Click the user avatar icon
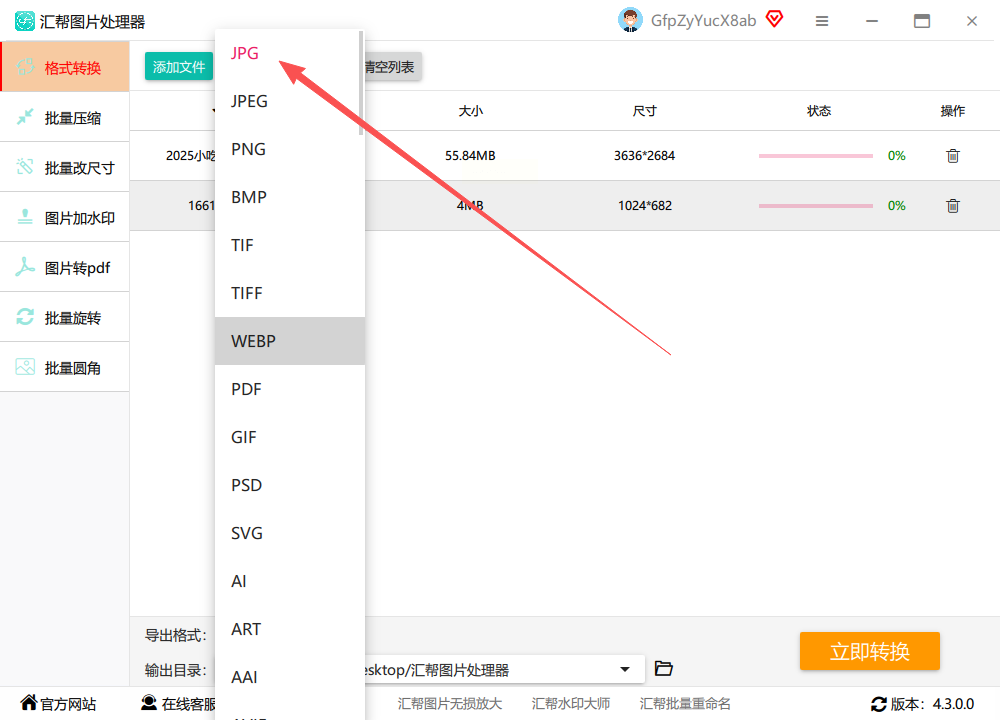This screenshot has width=1000, height=720. coord(630,20)
